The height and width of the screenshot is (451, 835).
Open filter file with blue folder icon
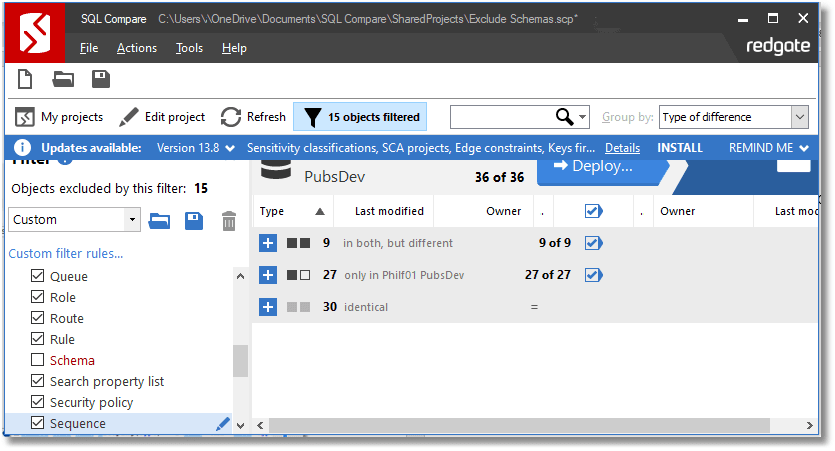coord(159,220)
